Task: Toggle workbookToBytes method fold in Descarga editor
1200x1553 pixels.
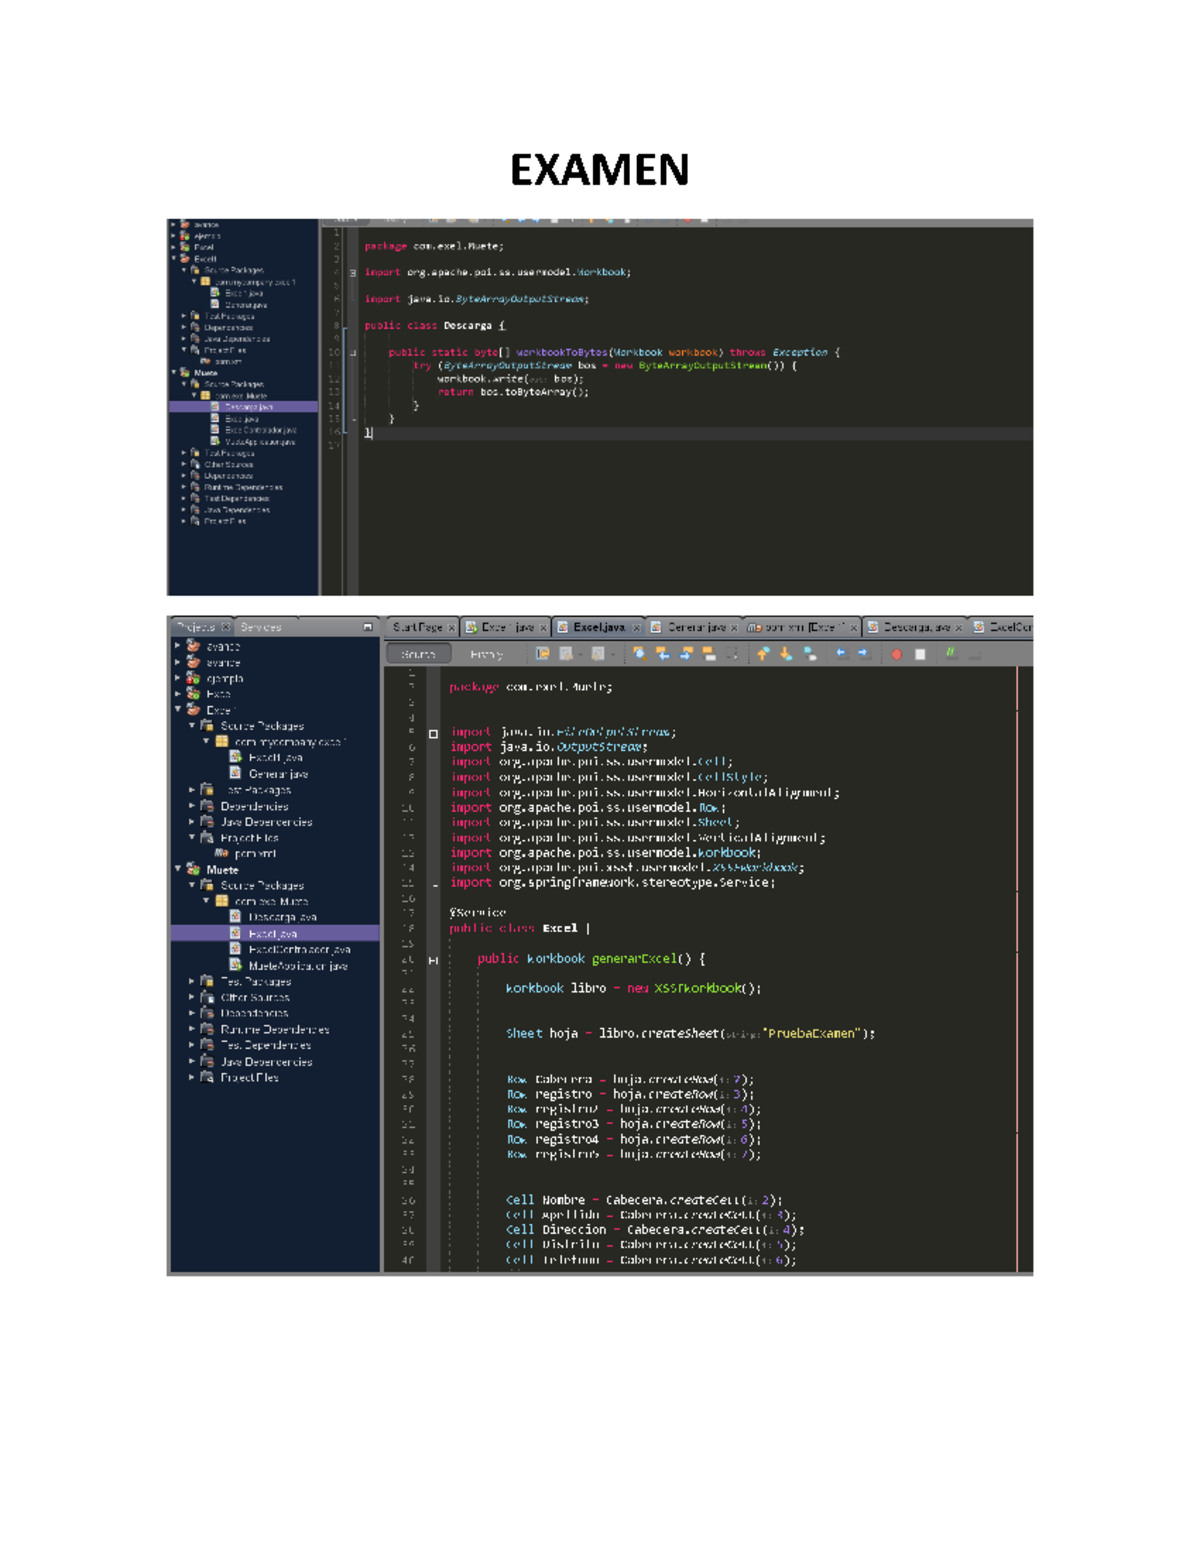Action: [x=353, y=353]
